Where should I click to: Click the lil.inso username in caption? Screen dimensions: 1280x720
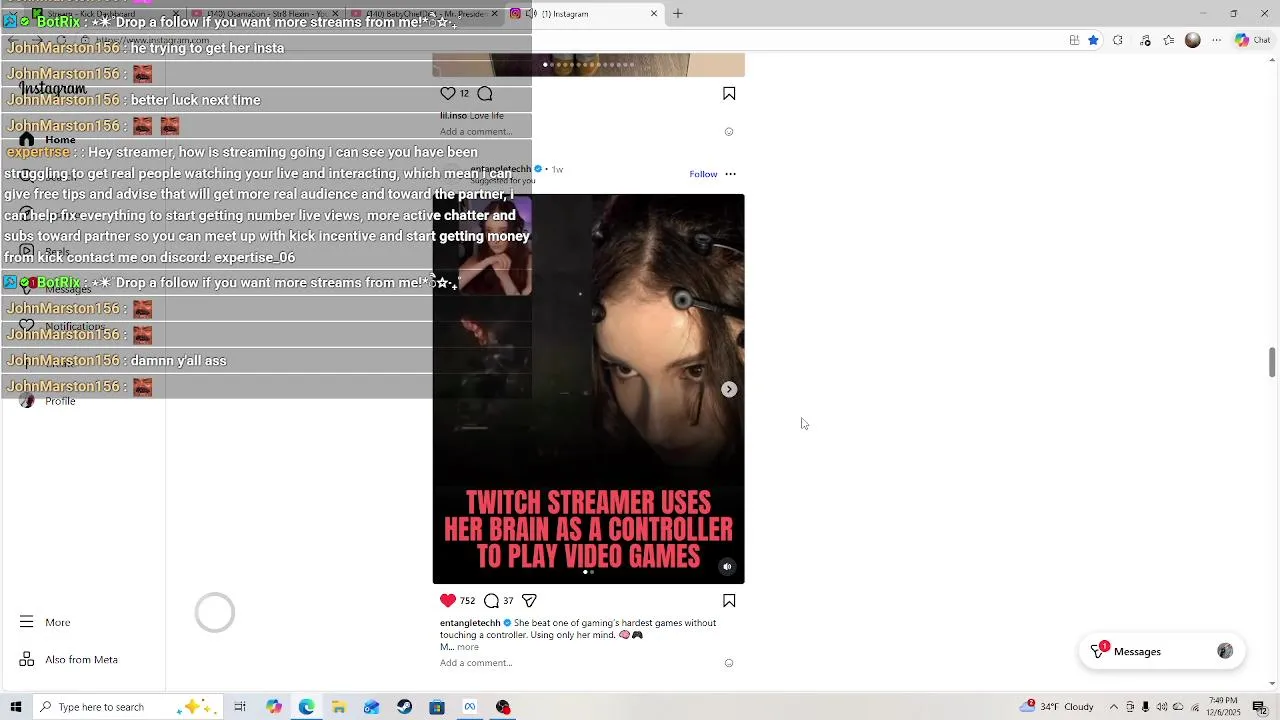(453, 116)
